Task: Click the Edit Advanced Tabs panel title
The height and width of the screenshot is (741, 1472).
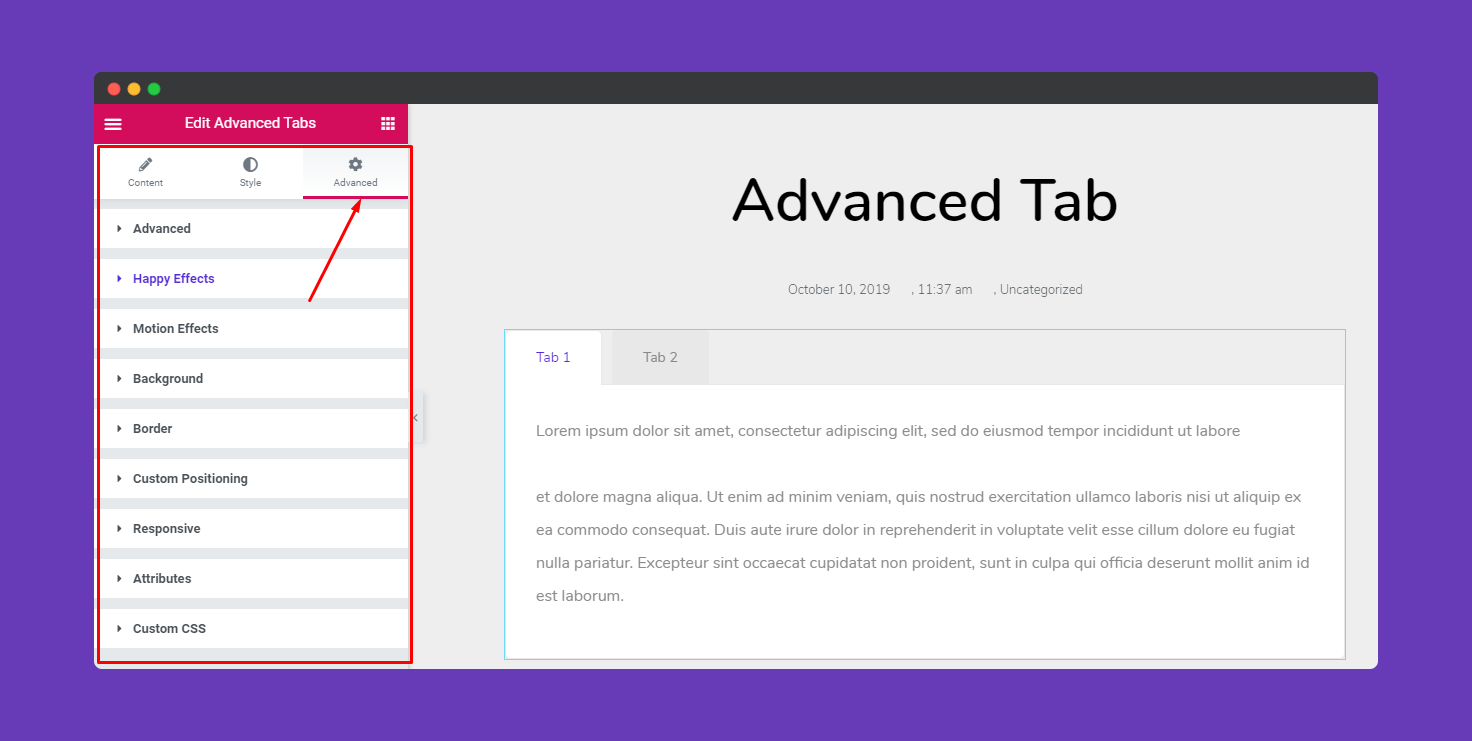Action: pos(250,123)
